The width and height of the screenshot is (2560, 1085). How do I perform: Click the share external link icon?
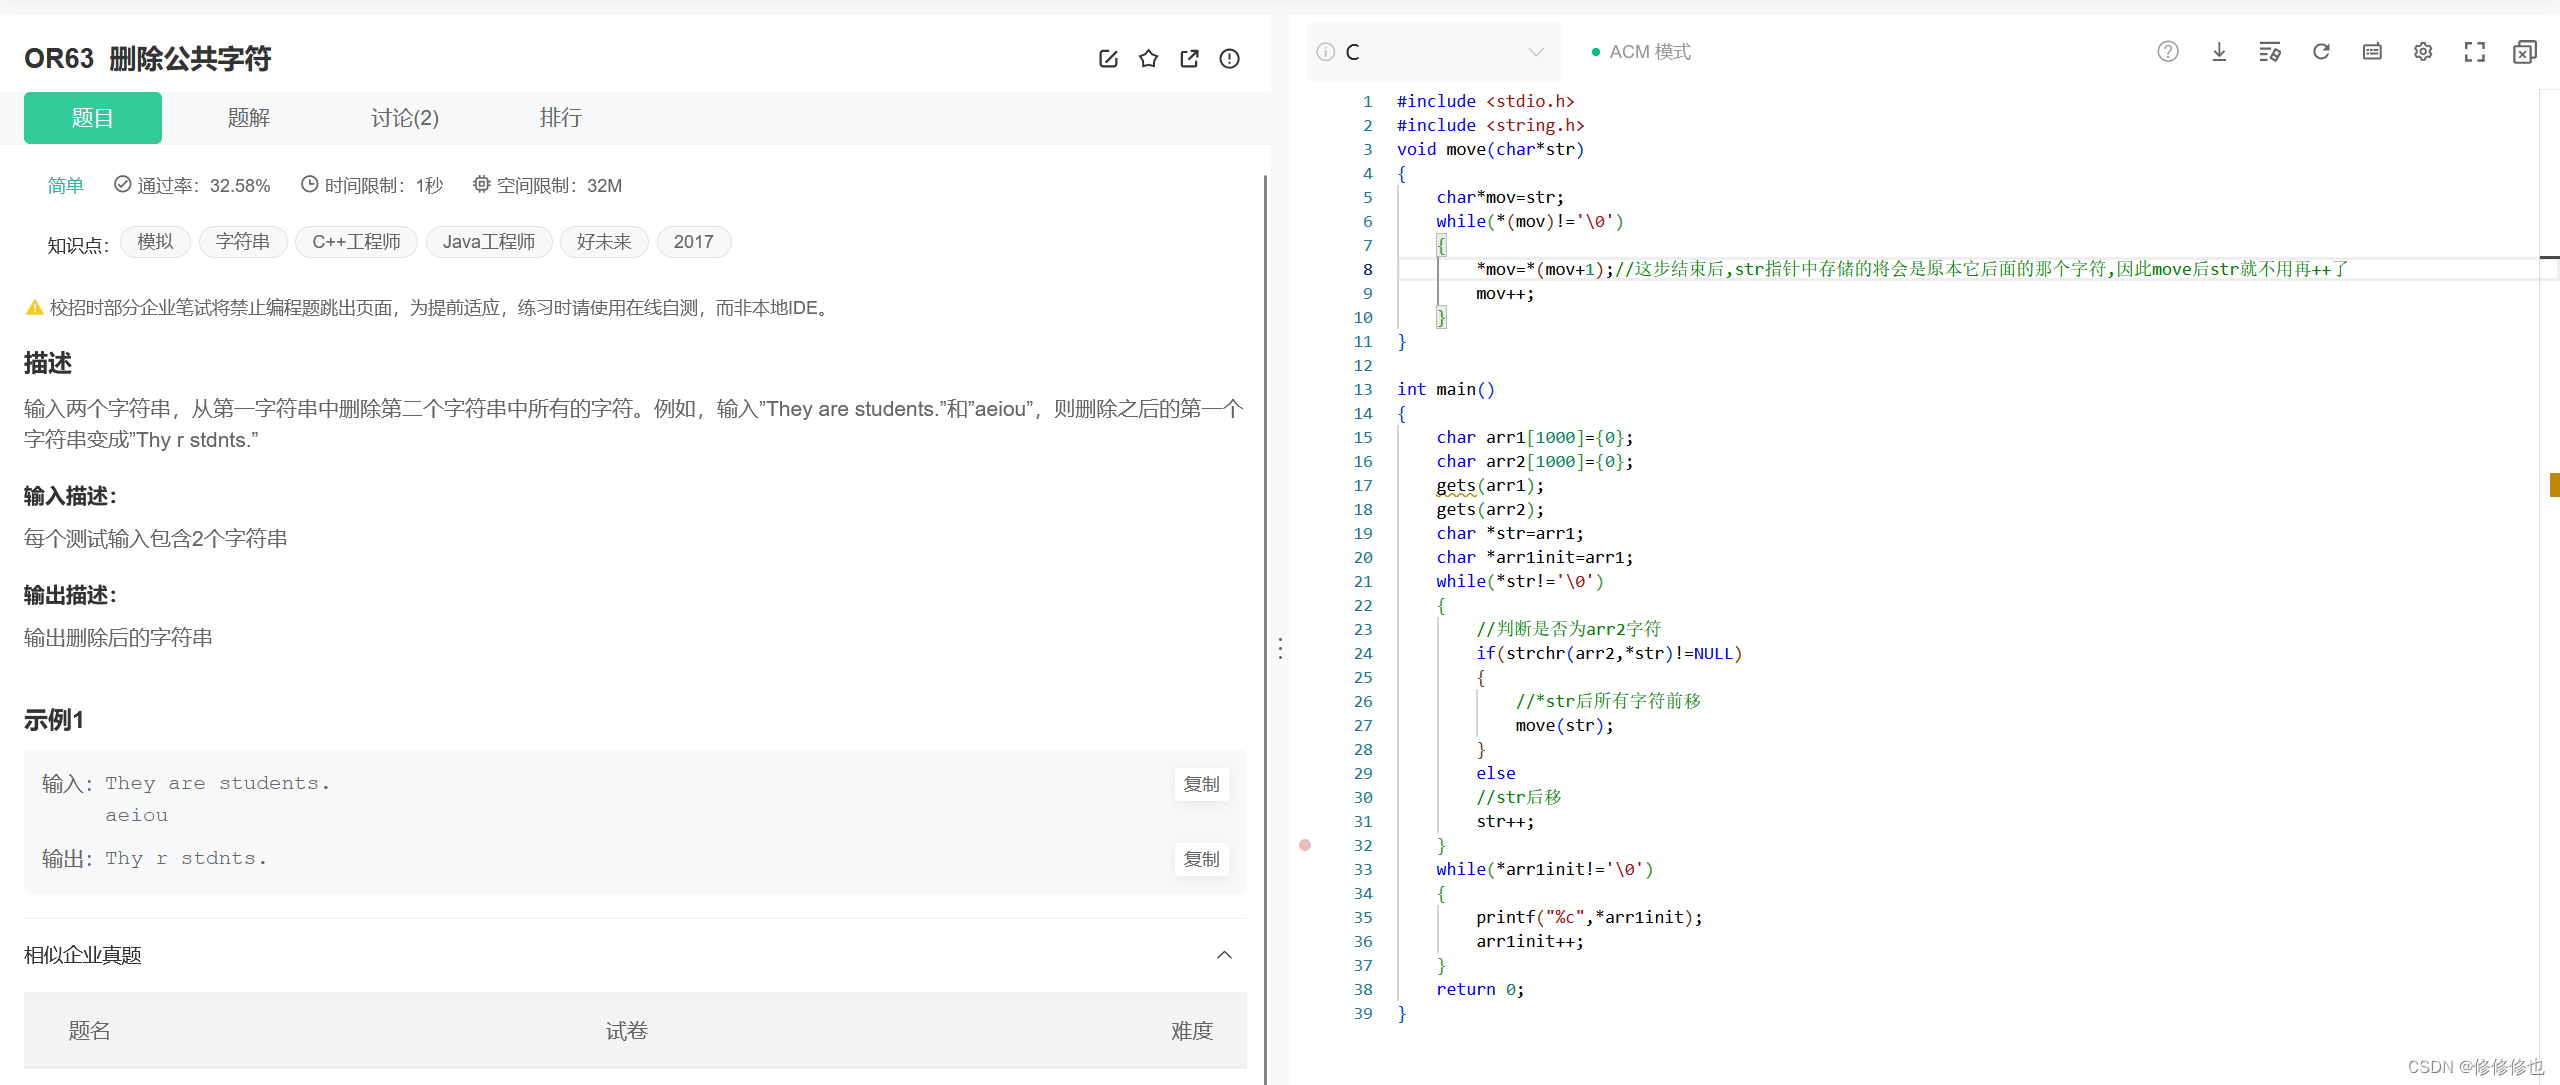point(1189,59)
